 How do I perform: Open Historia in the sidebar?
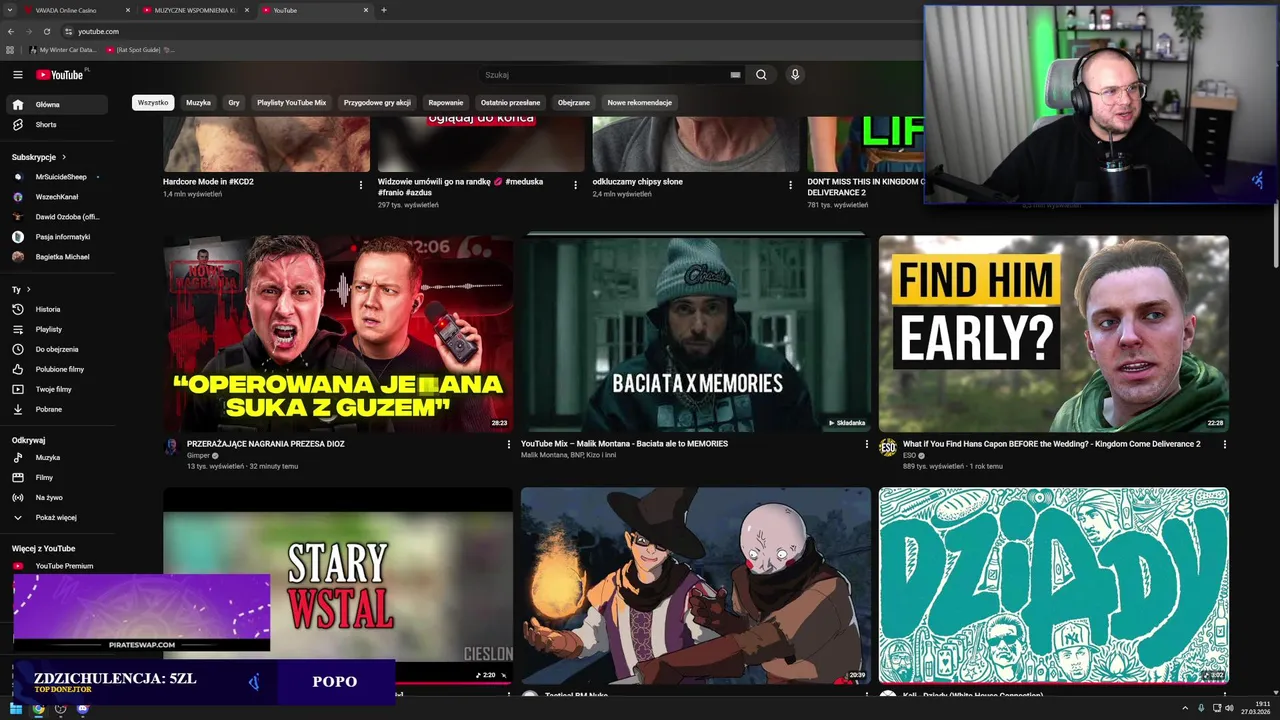pyautogui.click(x=58, y=309)
